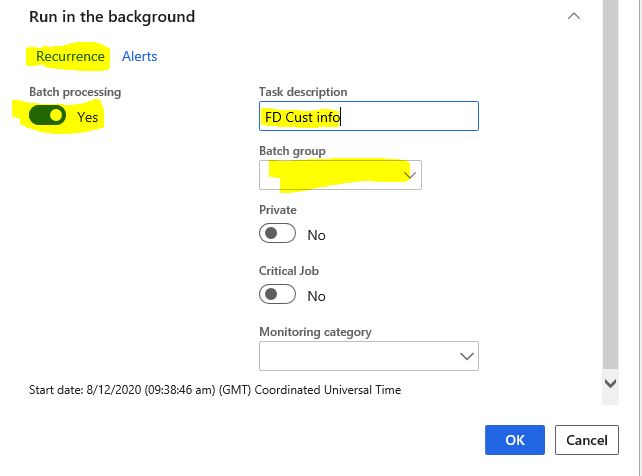The height and width of the screenshot is (476, 642).
Task: Collapse the Run in the background section
Action: pos(574,16)
